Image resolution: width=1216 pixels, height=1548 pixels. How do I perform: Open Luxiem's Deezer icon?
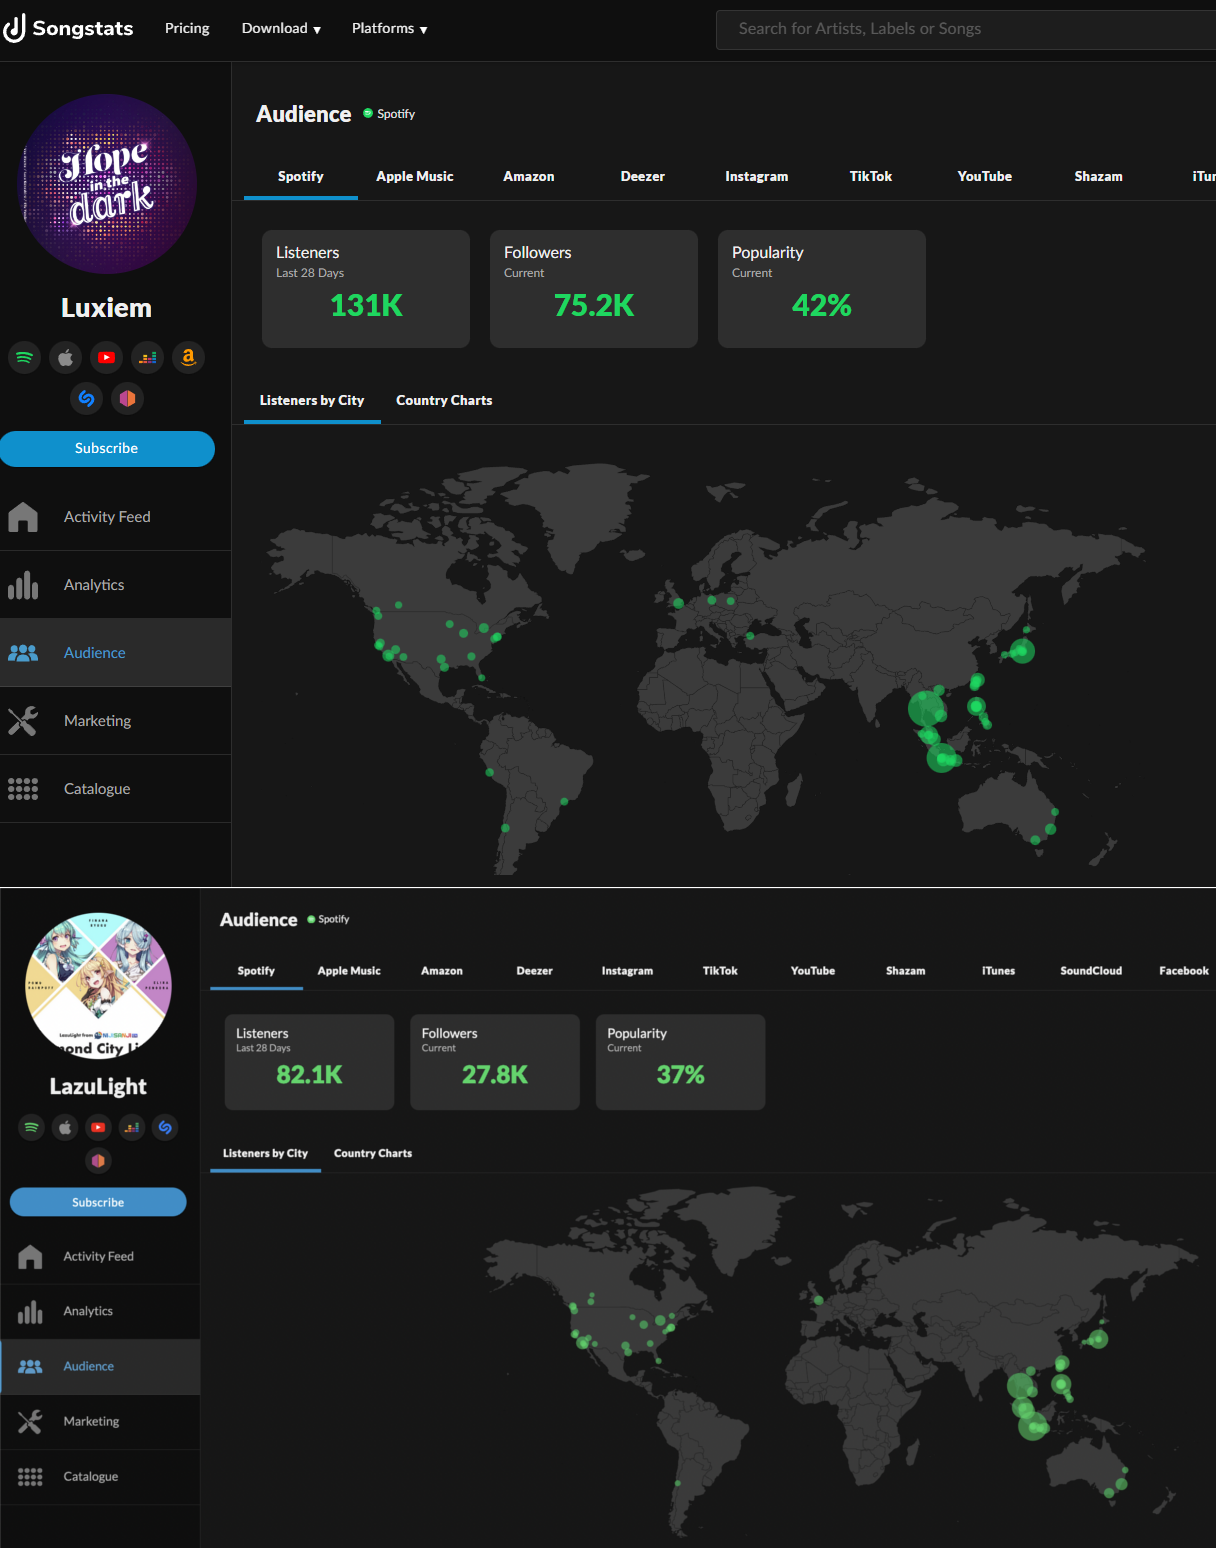[x=147, y=357]
